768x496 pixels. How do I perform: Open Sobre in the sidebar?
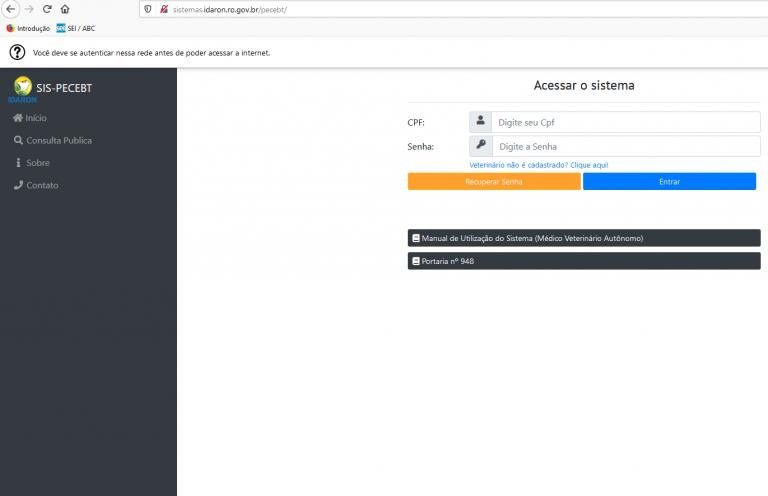pyautogui.click(x=32, y=163)
